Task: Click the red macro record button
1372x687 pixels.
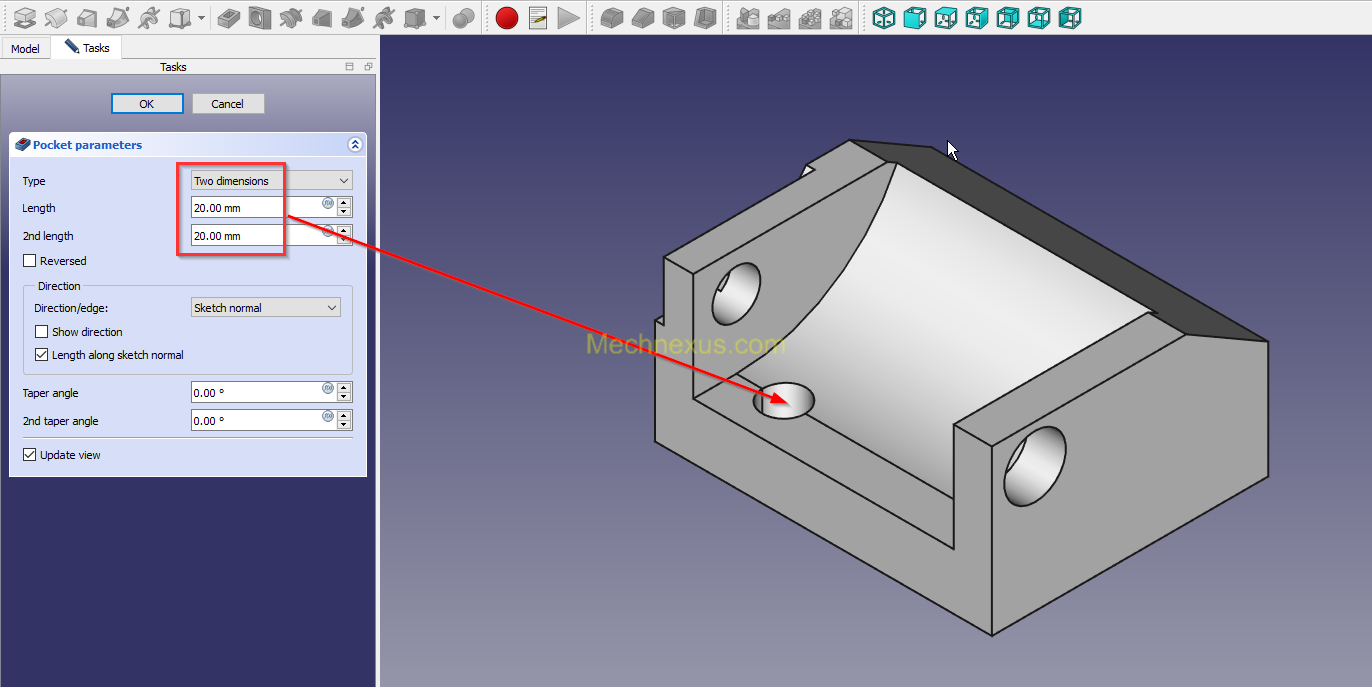Action: (x=507, y=17)
